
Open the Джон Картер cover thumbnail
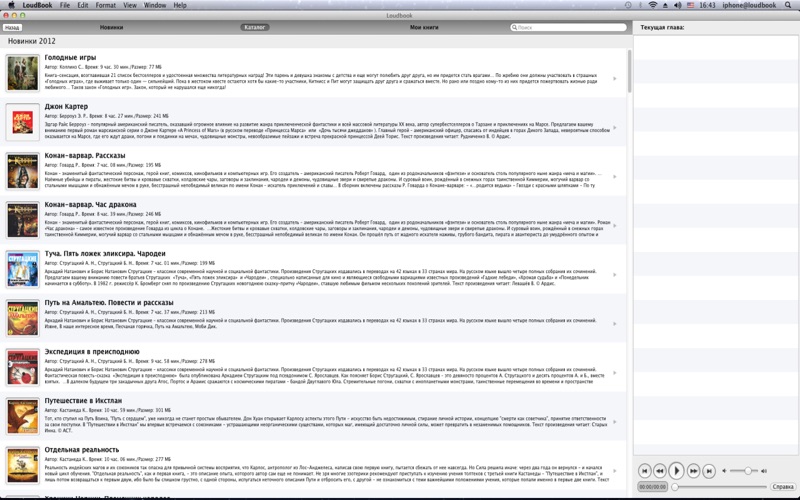click(x=22, y=122)
